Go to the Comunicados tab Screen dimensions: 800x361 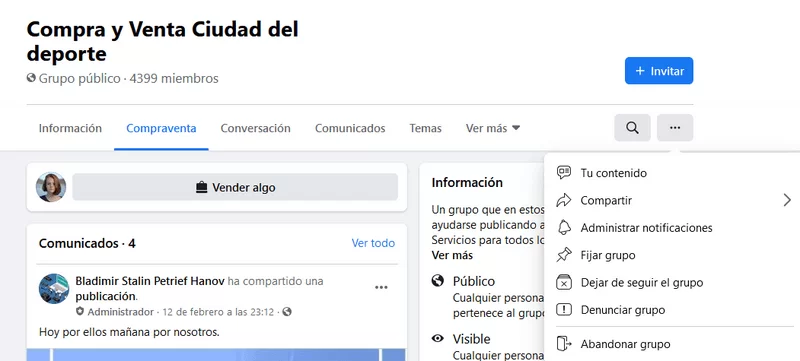[x=350, y=128]
